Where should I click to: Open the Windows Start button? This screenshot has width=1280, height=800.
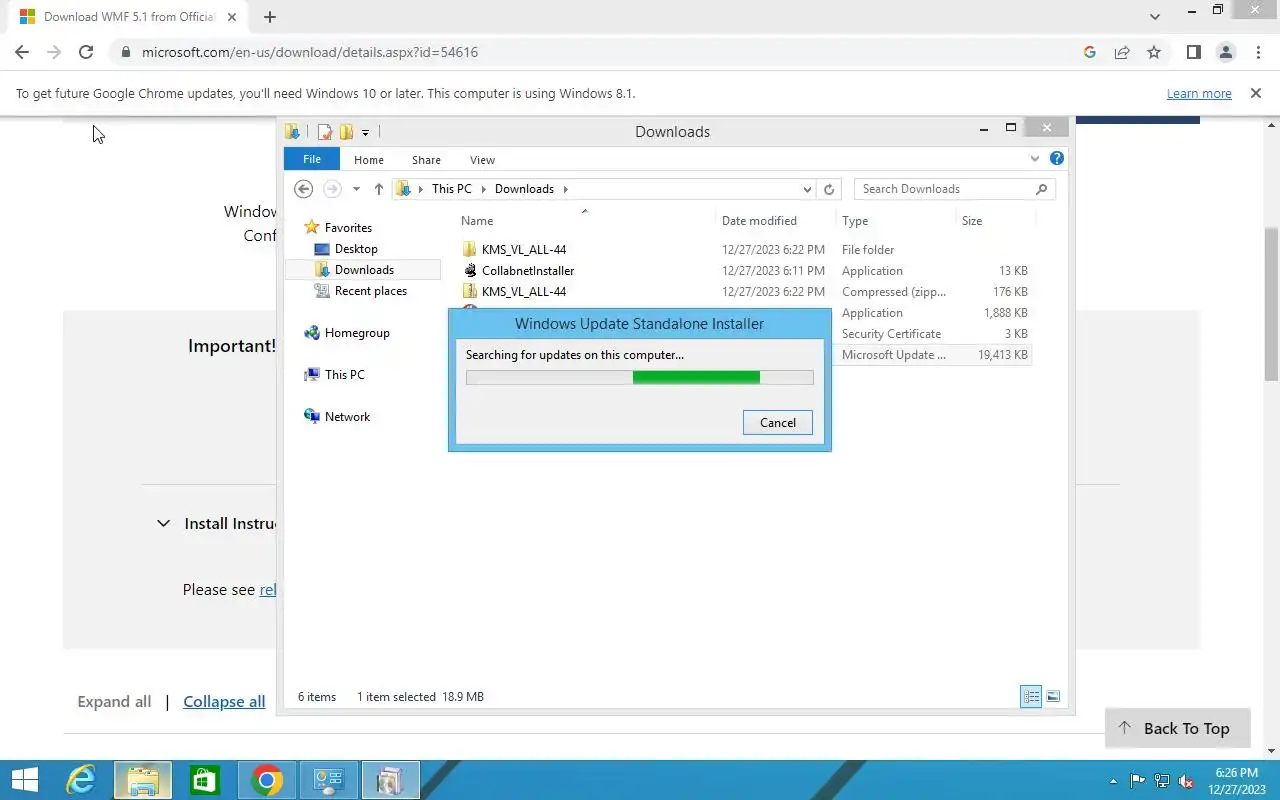[24, 780]
